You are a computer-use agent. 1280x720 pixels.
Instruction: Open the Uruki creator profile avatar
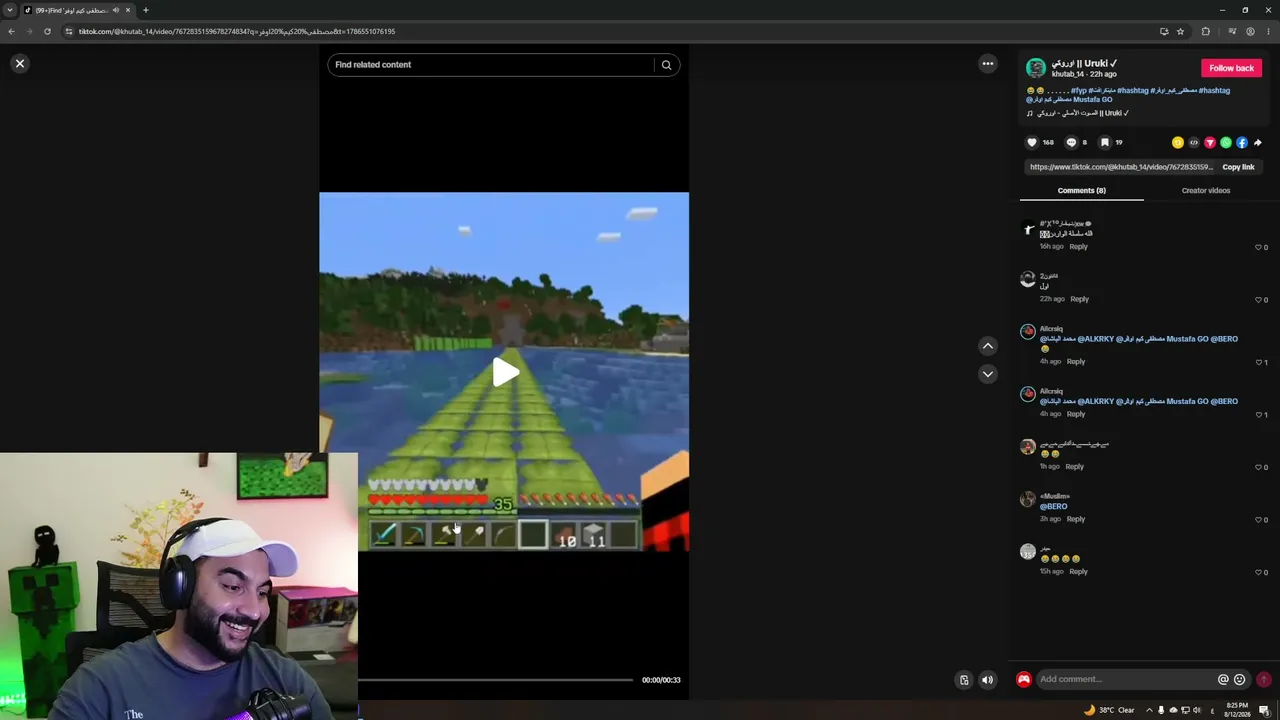(1036, 68)
